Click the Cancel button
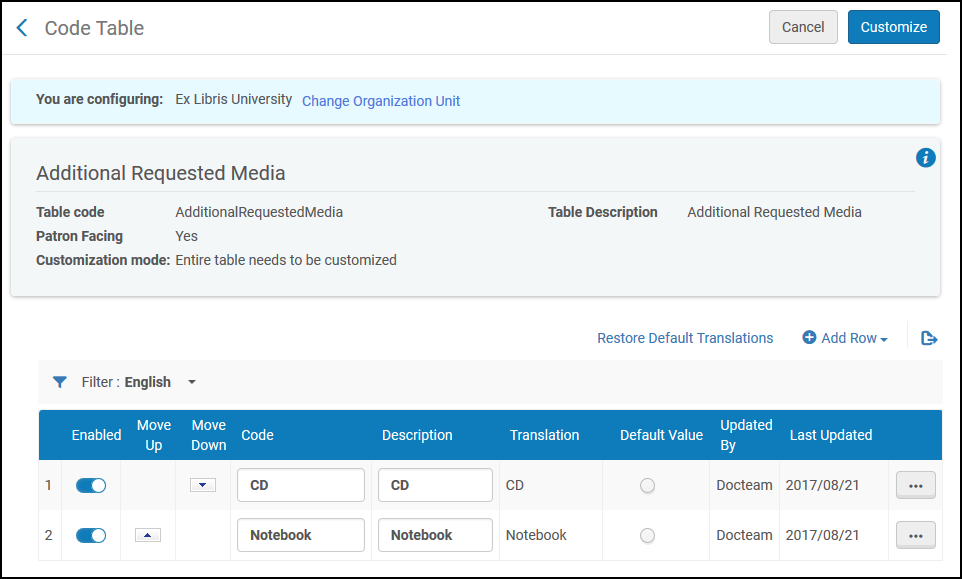962x579 pixels. pos(803,27)
